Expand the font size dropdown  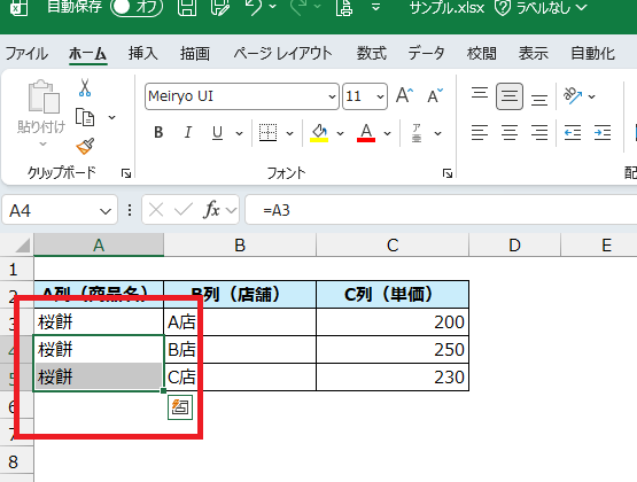pos(381,97)
